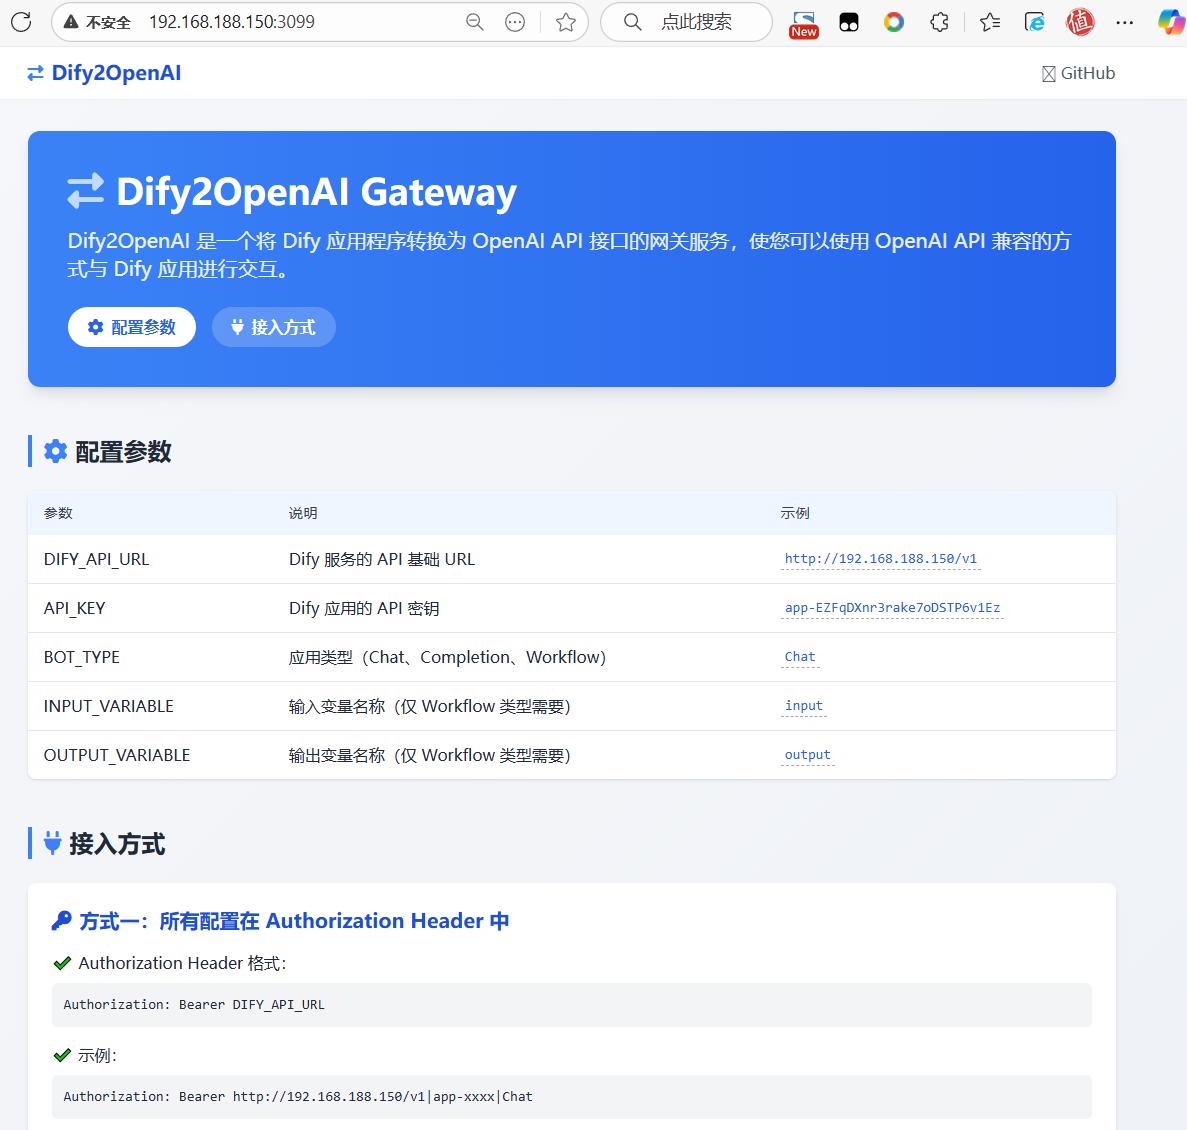Click the Dify2OpenAI Gateway title
Image resolution: width=1187 pixels, height=1130 pixels.
pos(316,191)
